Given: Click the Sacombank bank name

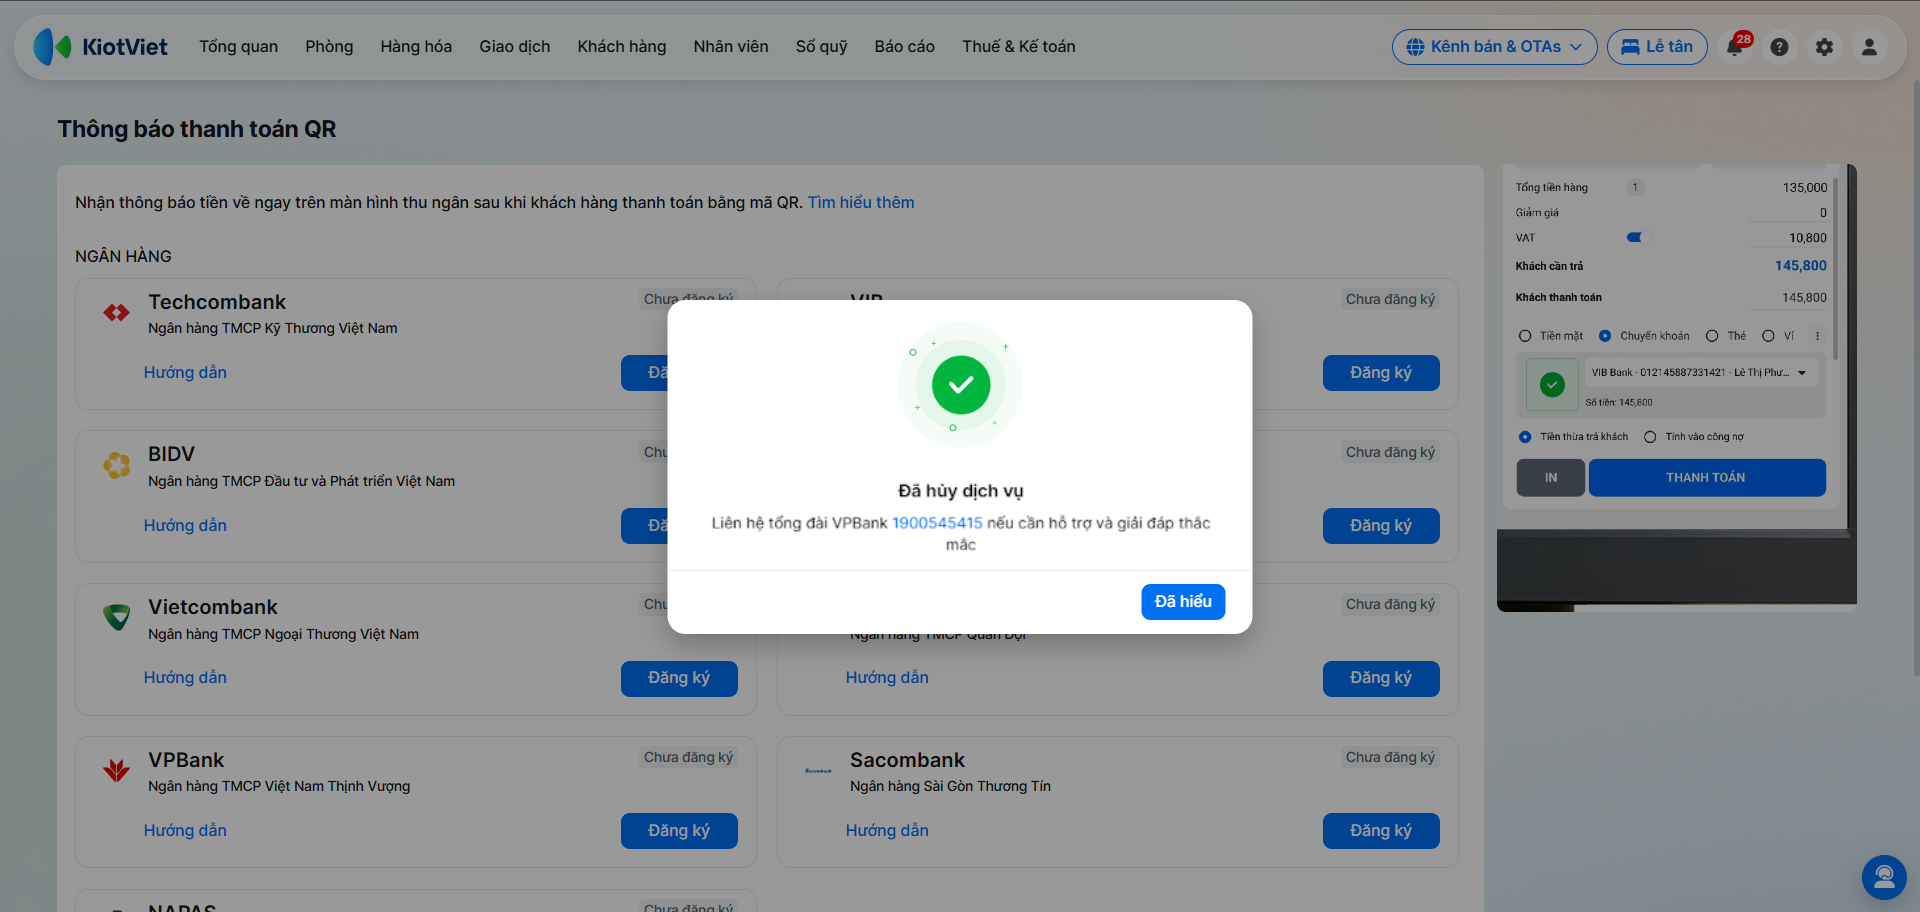Looking at the screenshot, I should click(x=908, y=760).
